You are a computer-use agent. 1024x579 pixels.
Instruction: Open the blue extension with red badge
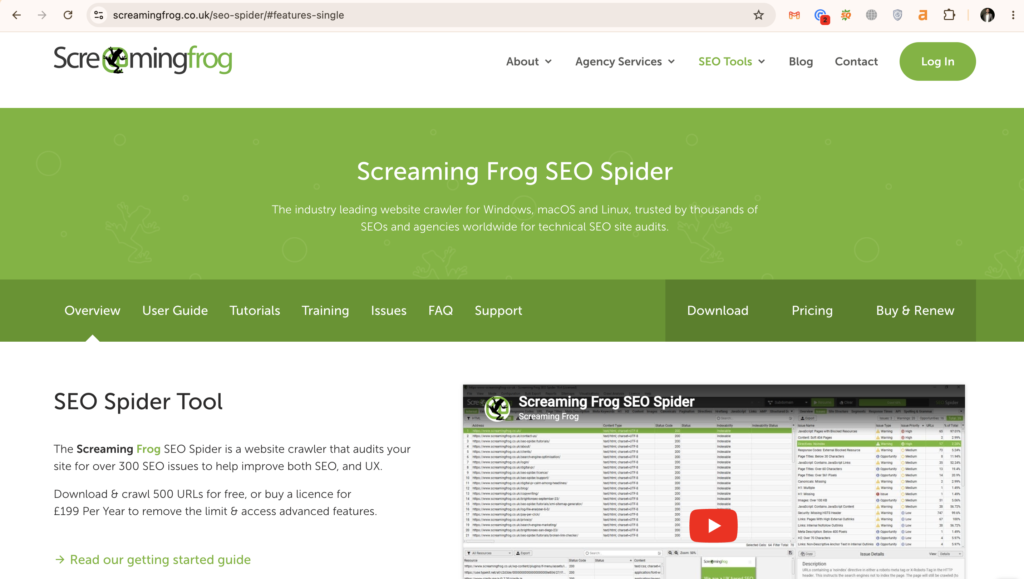pyautogui.click(x=821, y=16)
